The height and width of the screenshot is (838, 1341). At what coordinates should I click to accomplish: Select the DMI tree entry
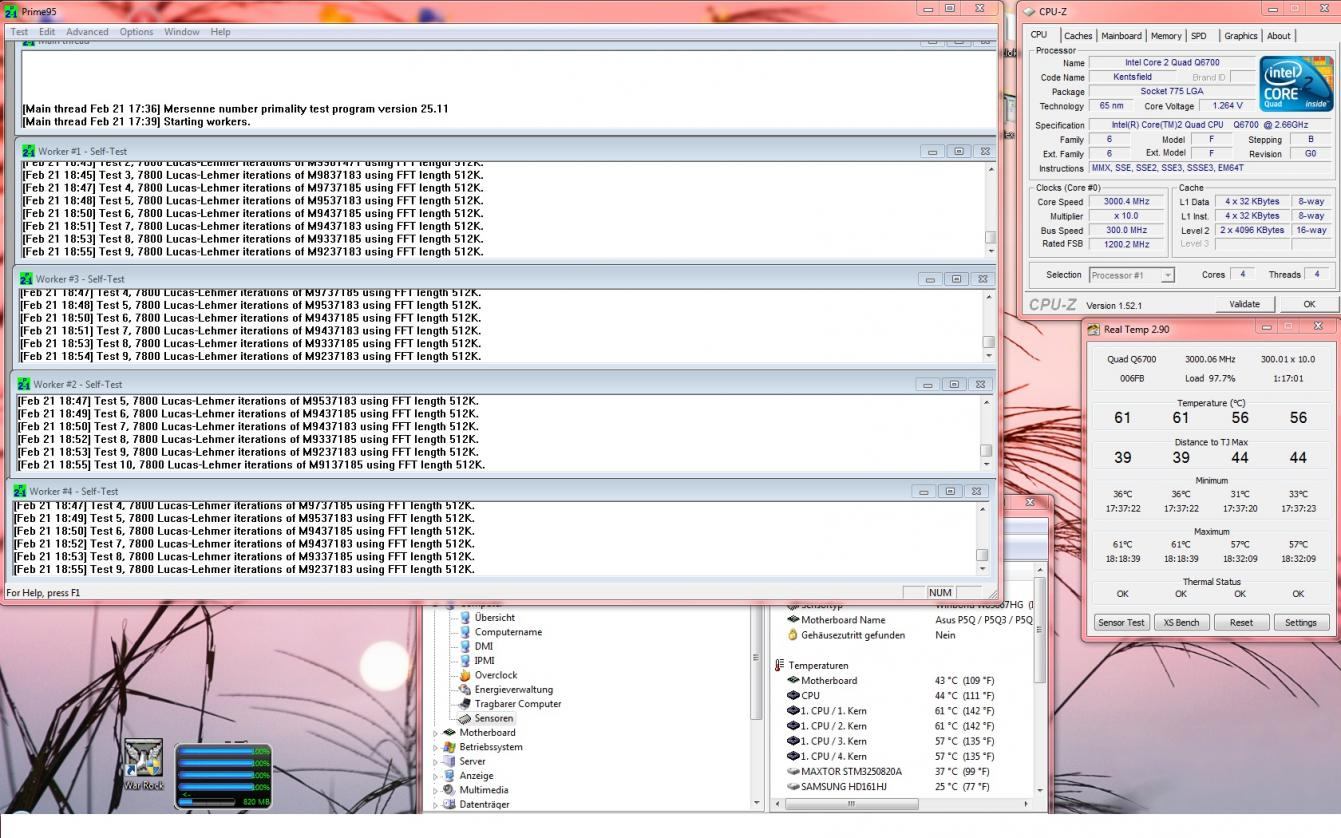484,646
